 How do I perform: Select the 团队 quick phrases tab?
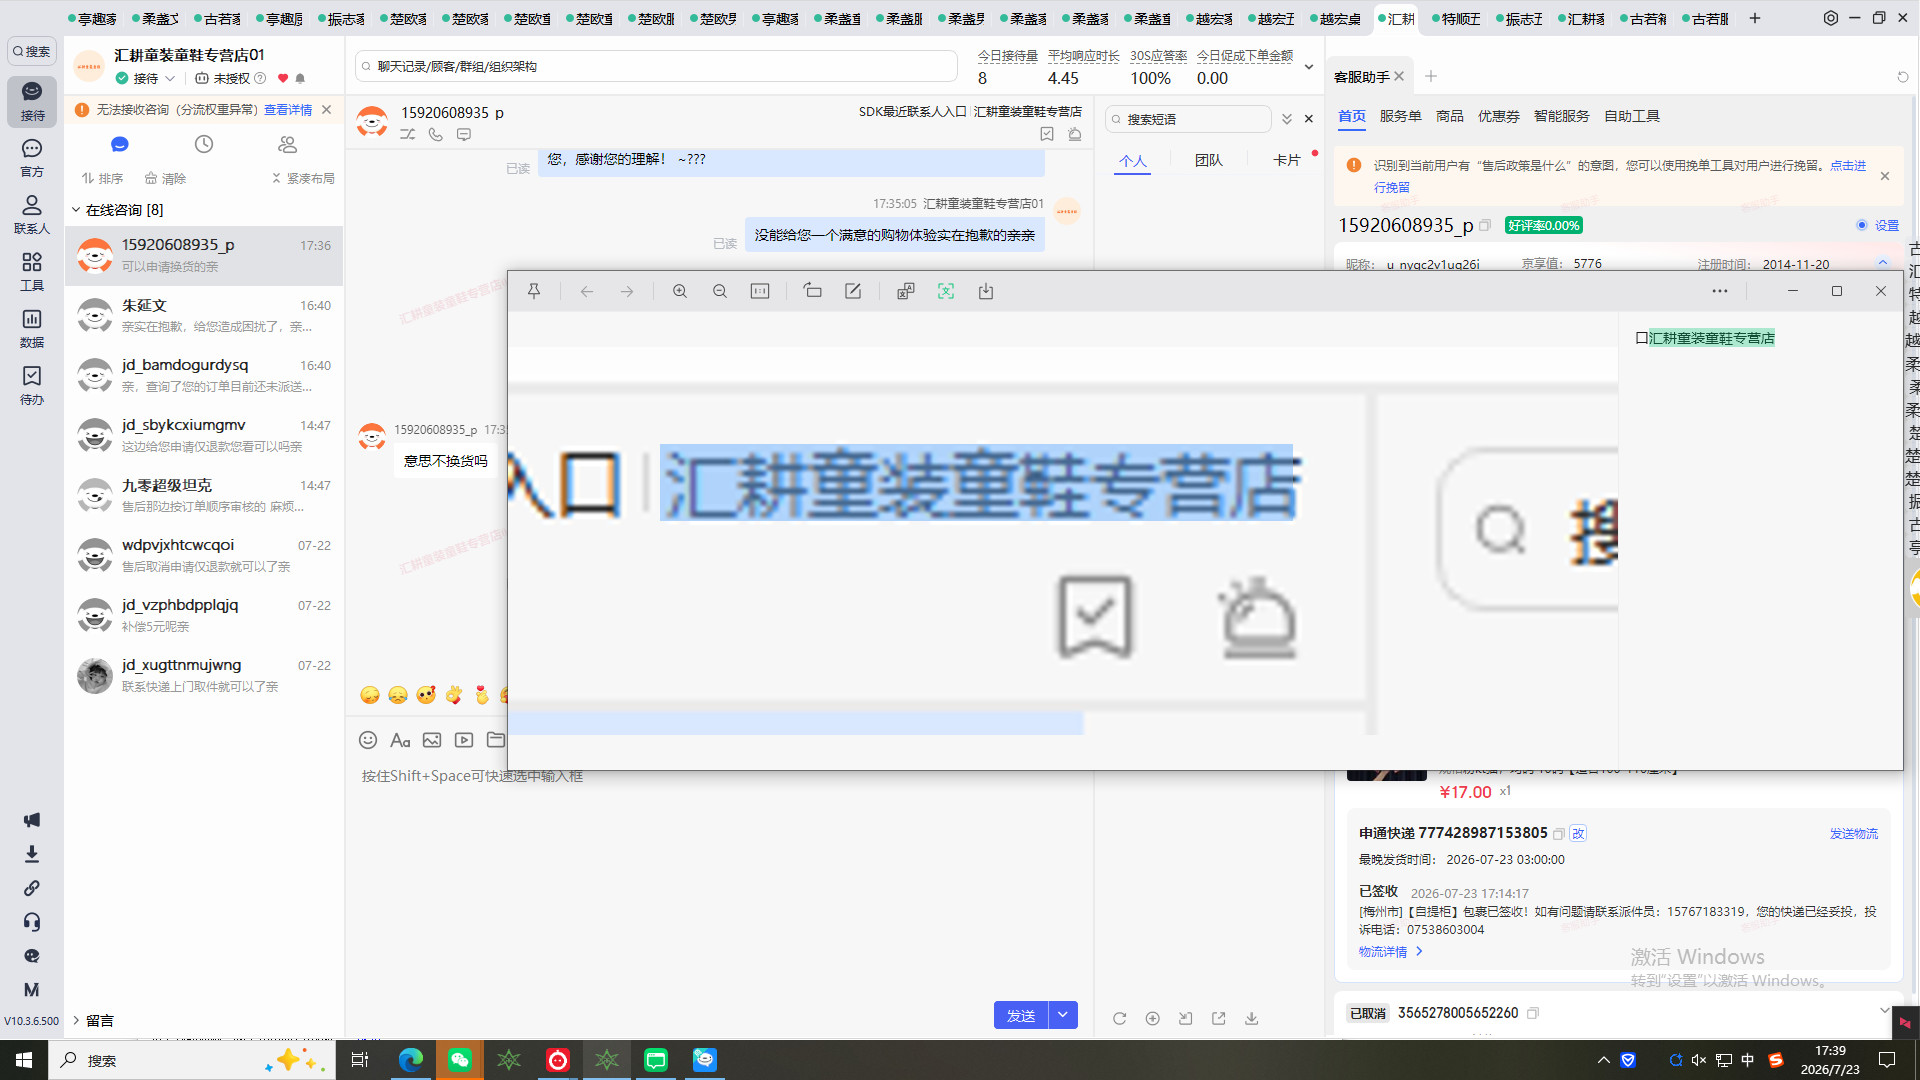click(x=1209, y=160)
